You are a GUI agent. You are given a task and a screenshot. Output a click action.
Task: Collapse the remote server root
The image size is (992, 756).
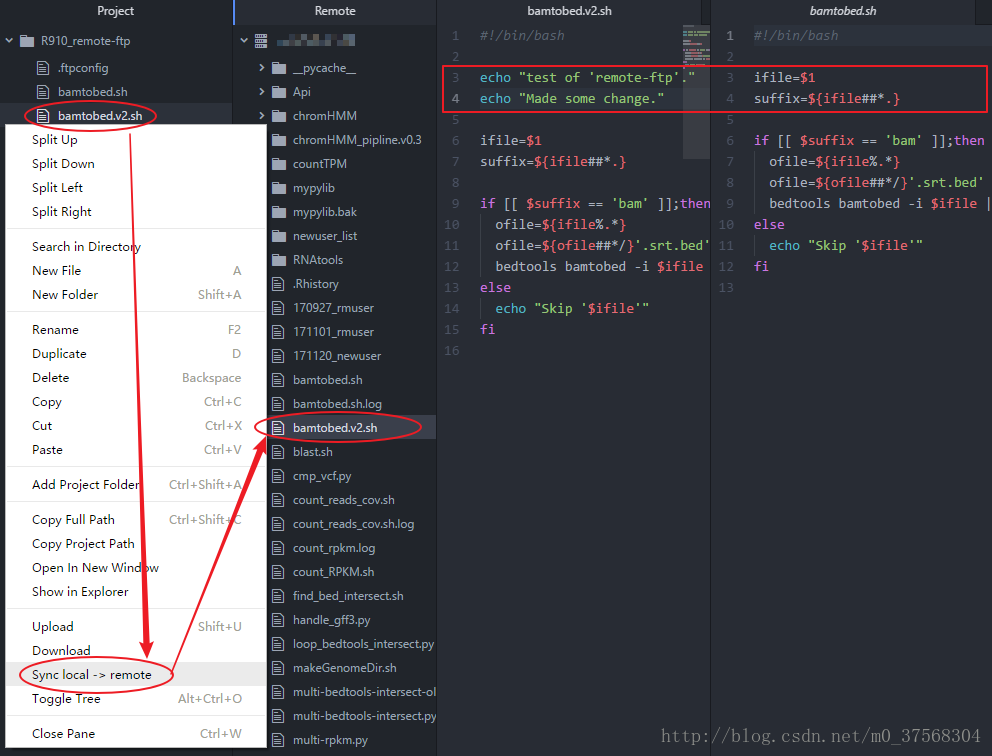244,40
